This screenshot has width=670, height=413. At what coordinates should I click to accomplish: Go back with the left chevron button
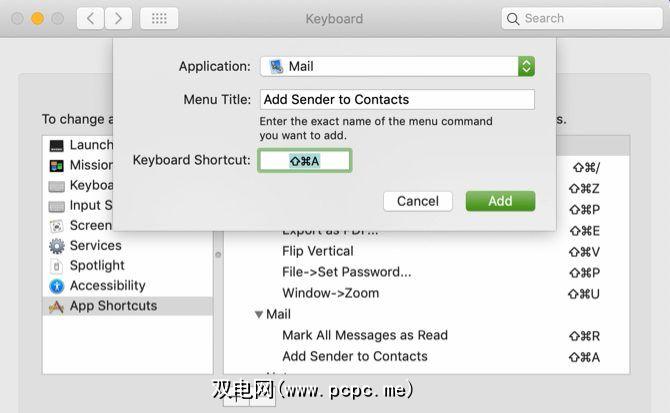tap(90, 18)
